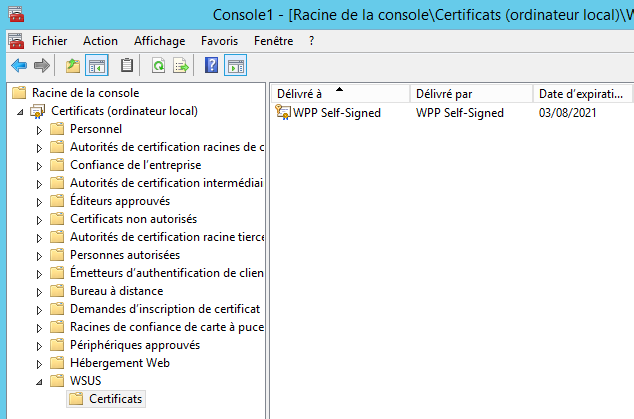Viewport: 634px width, 419px height.
Task: Open the Favoris menu
Action: coord(220,41)
